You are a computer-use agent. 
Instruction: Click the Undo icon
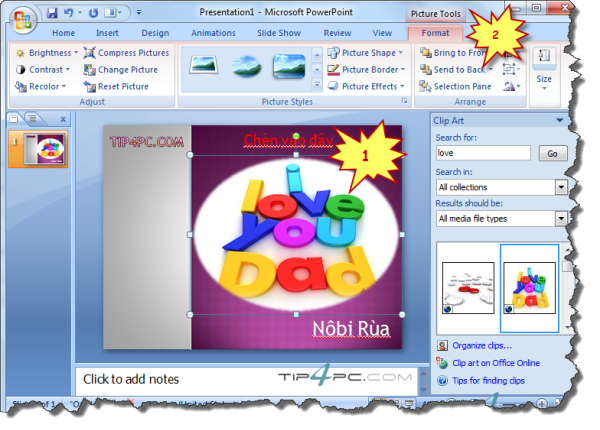click(x=68, y=13)
